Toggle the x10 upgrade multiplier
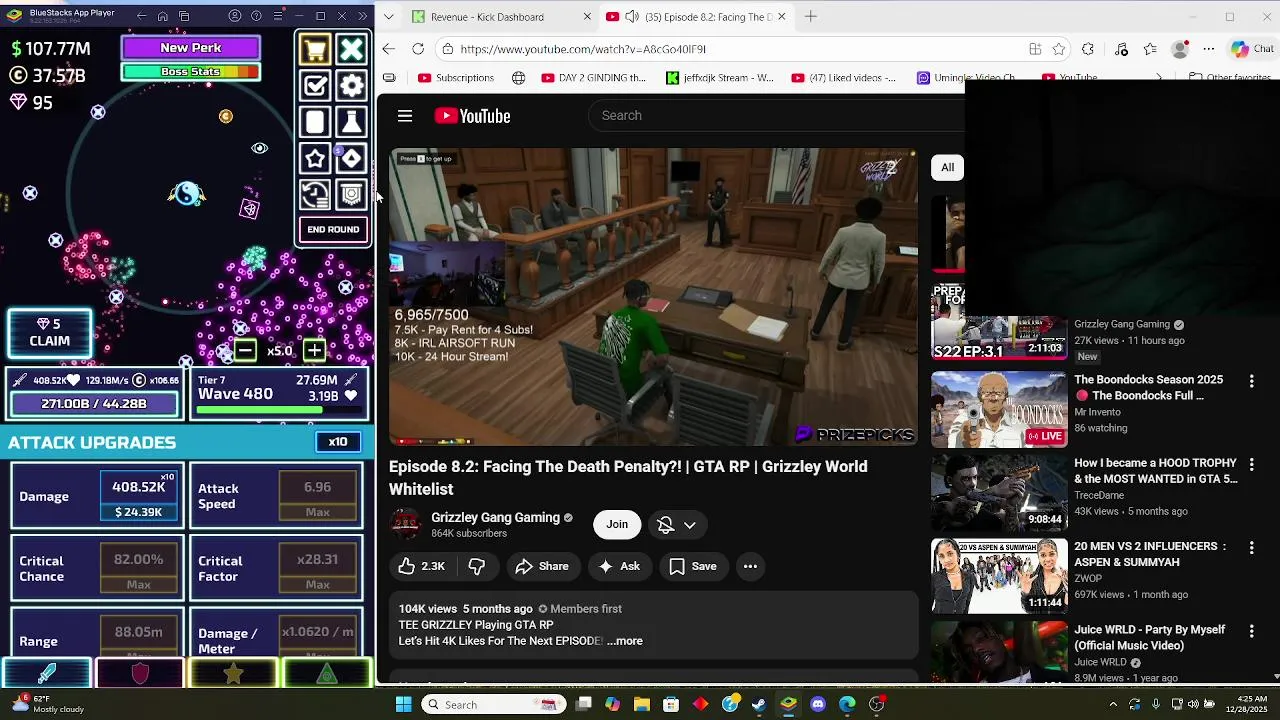 click(x=338, y=442)
